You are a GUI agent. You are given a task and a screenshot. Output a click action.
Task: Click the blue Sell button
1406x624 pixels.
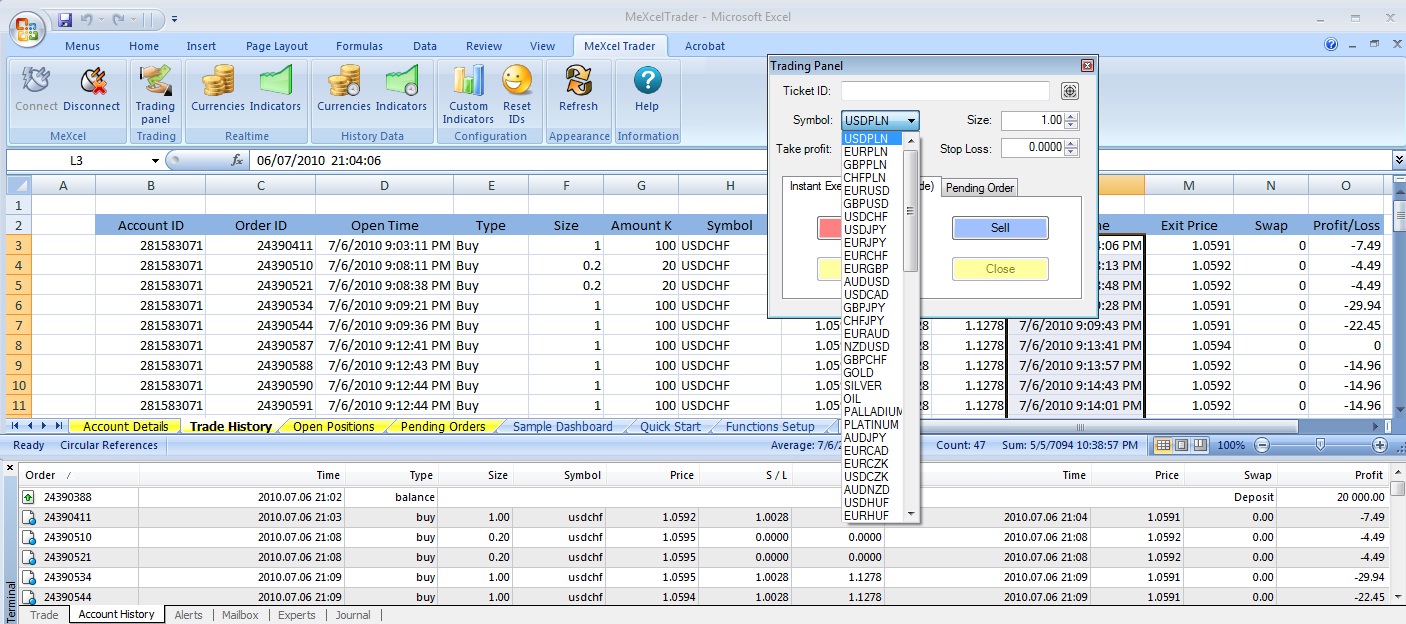[1000, 228]
